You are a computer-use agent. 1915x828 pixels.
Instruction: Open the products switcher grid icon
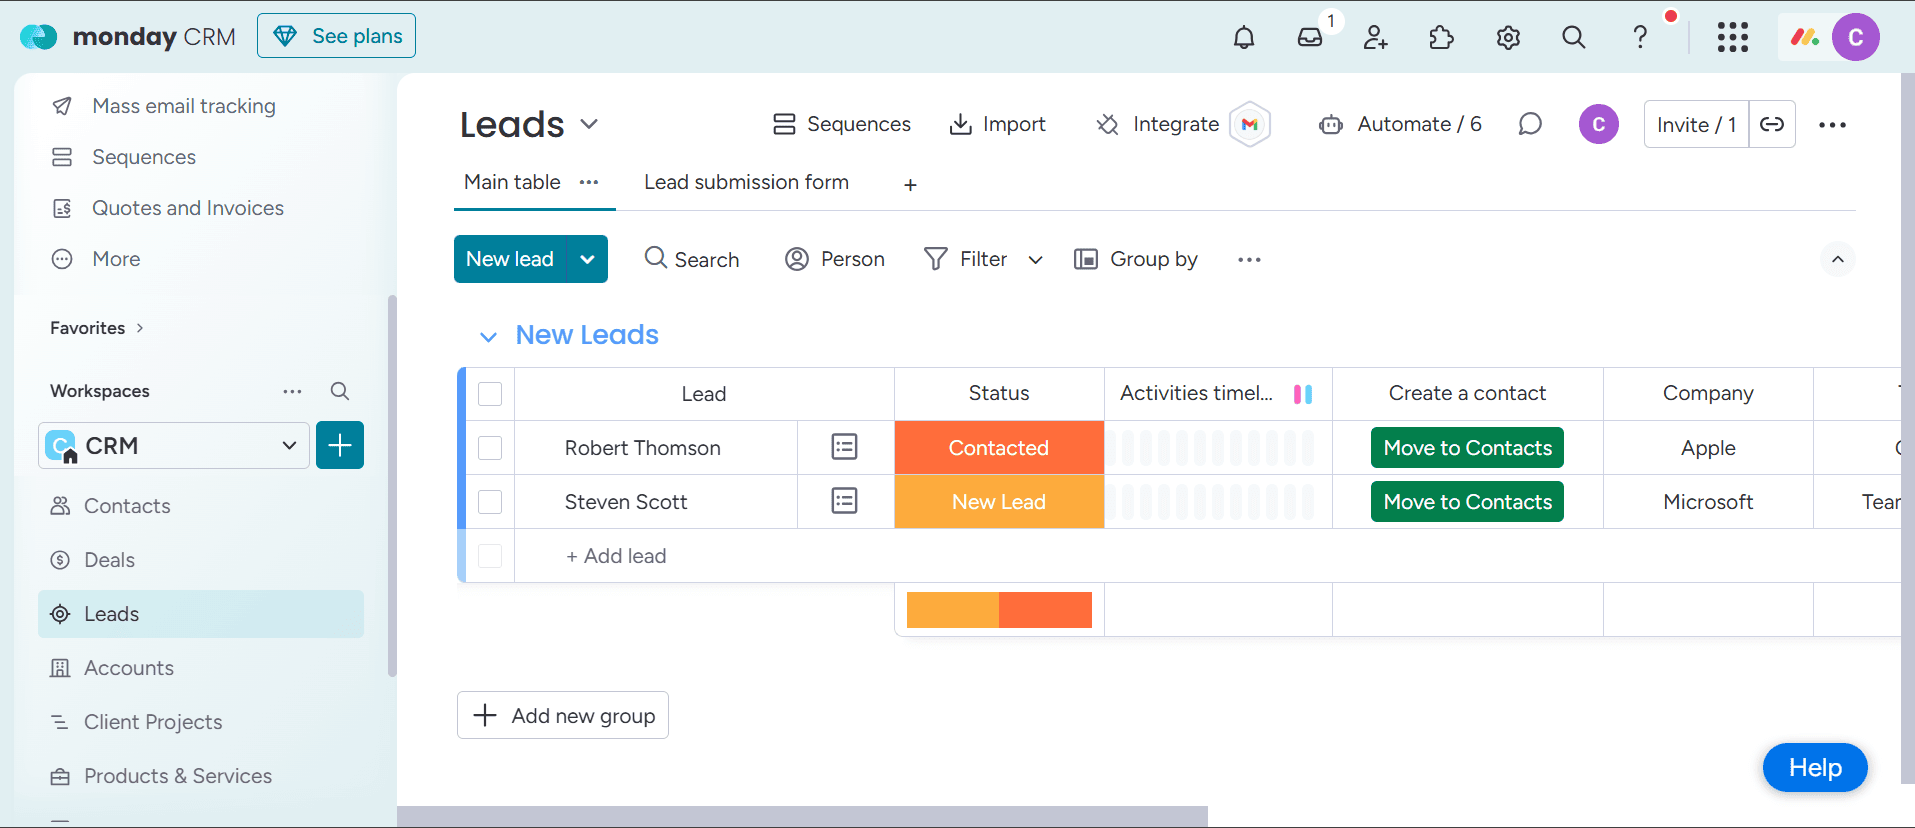tap(1732, 38)
